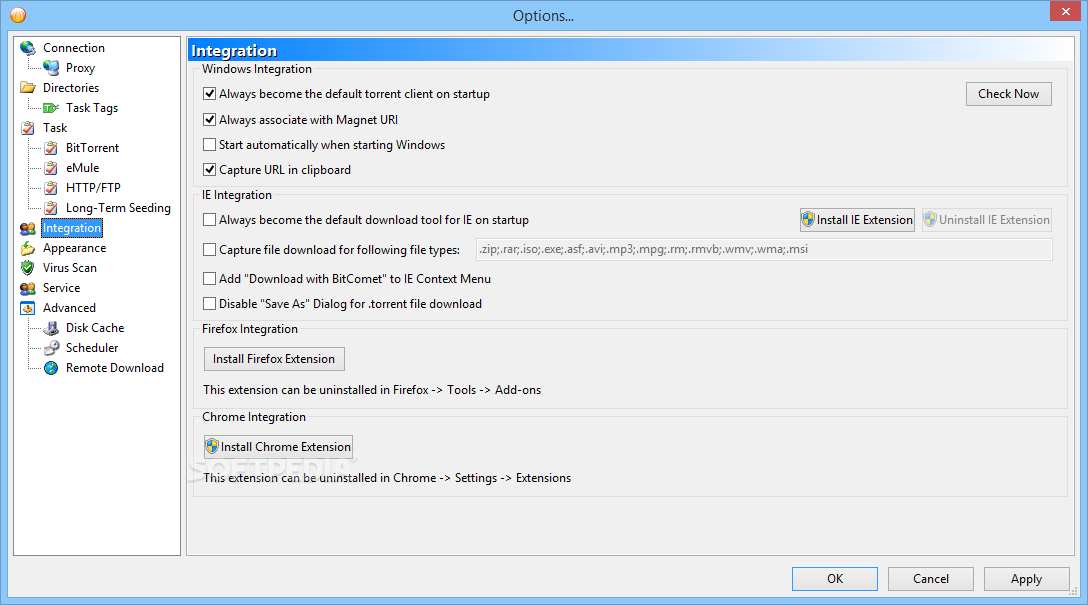Select eMule task settings
The height and width of the screenshot is (605, 1088).
pos(83,169)
